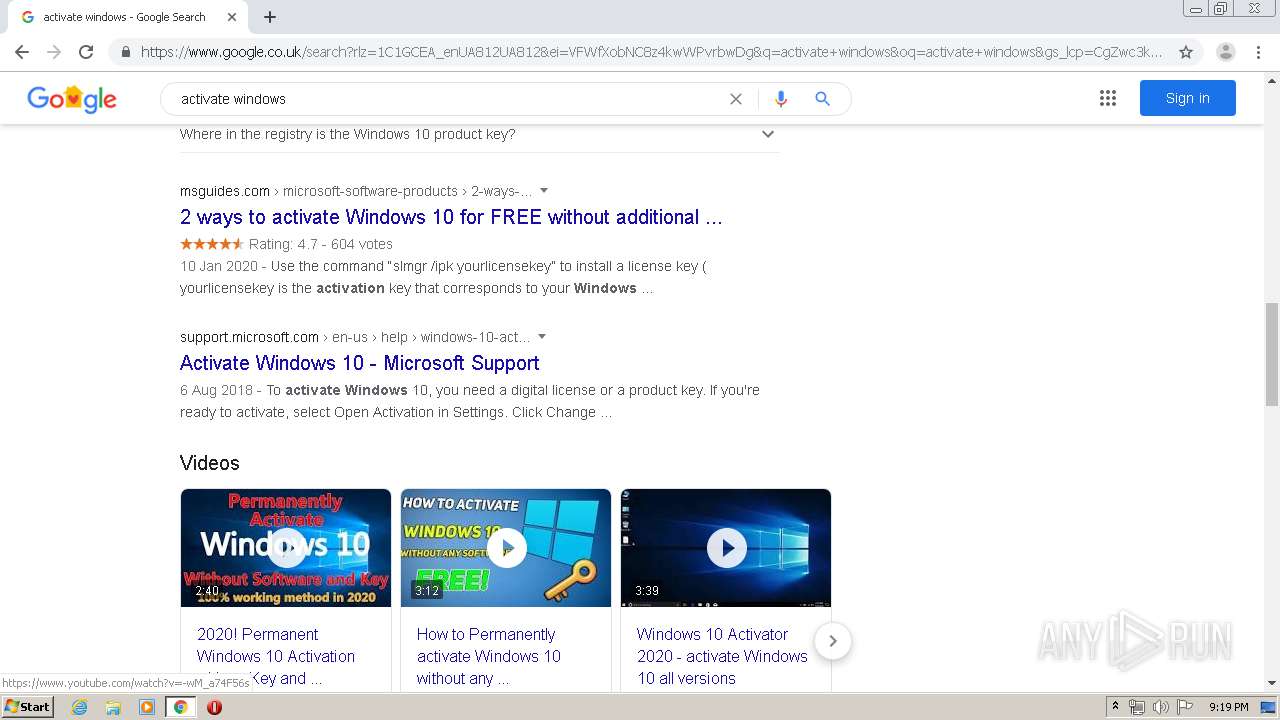Open the support.microsoft.com result options arrow
The image size is (1280, 720).
[542, 336]
